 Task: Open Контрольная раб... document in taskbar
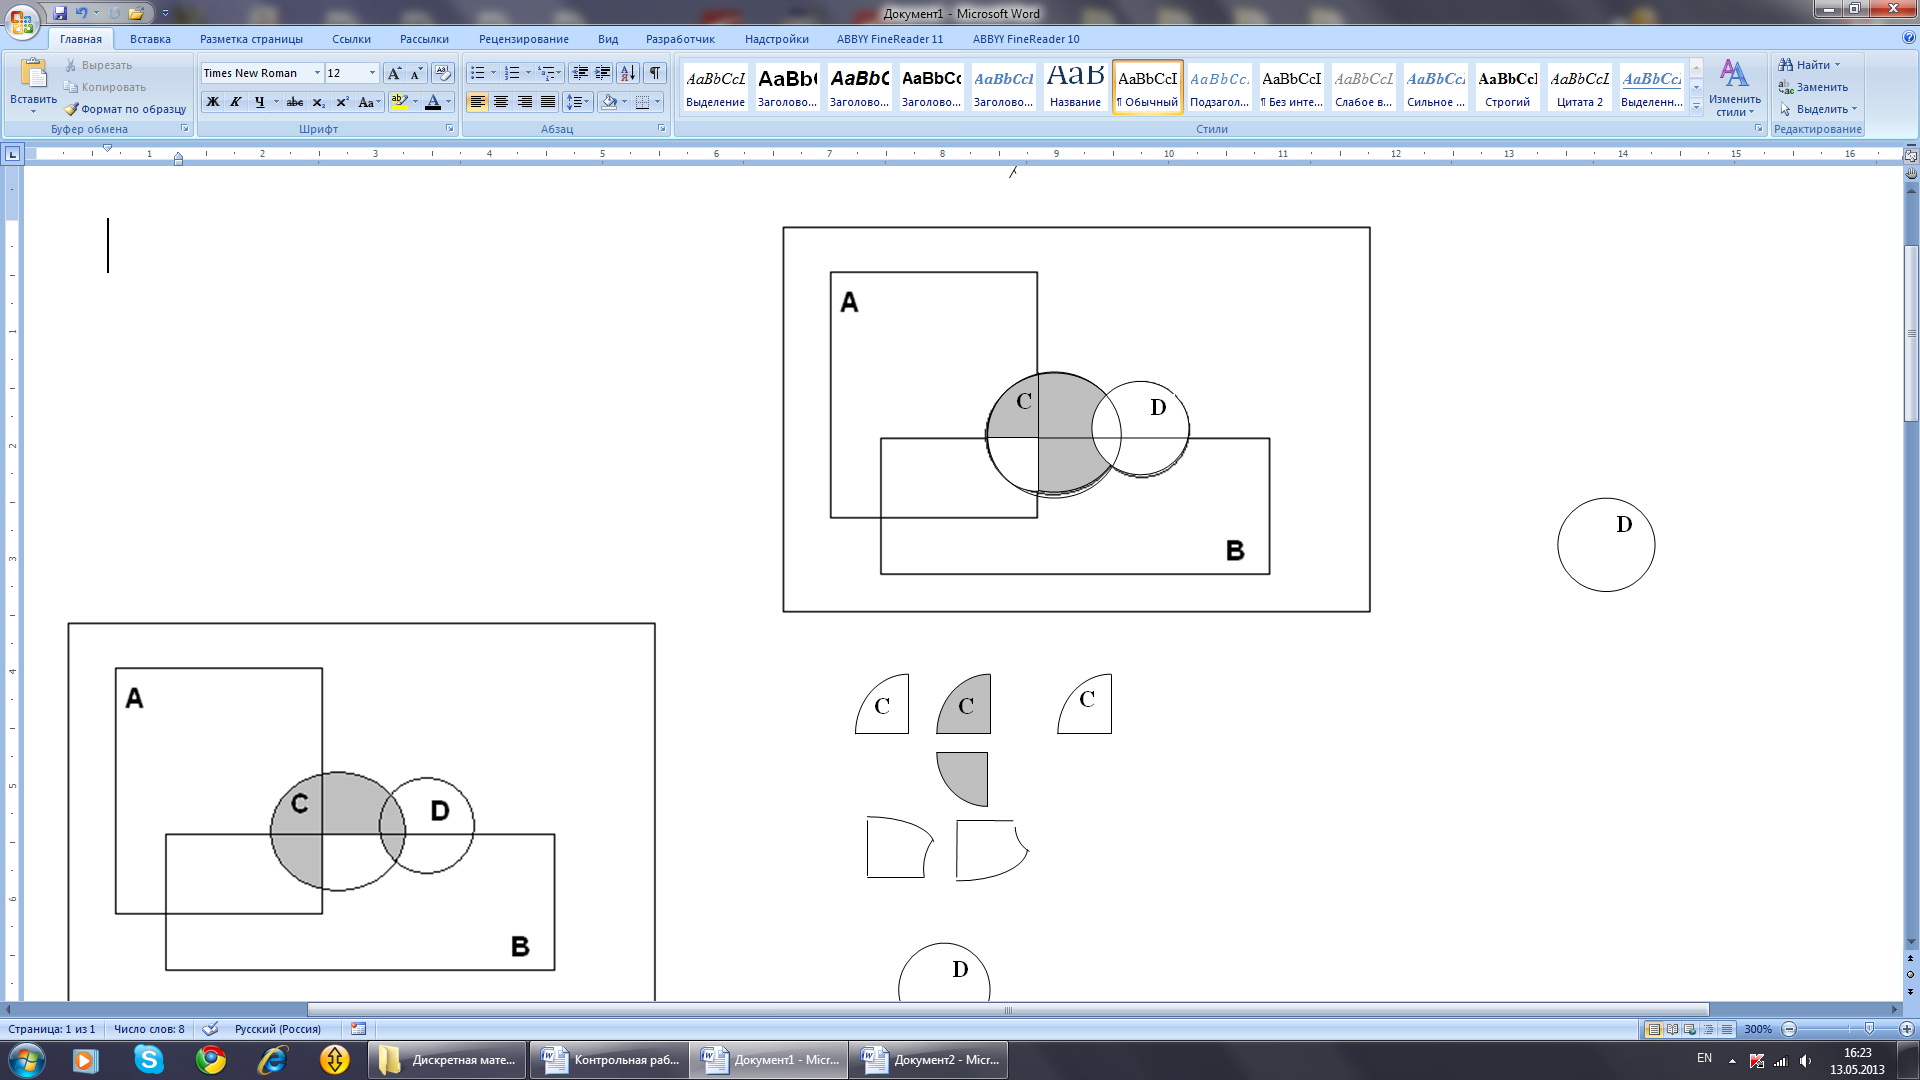(610, 1059)
